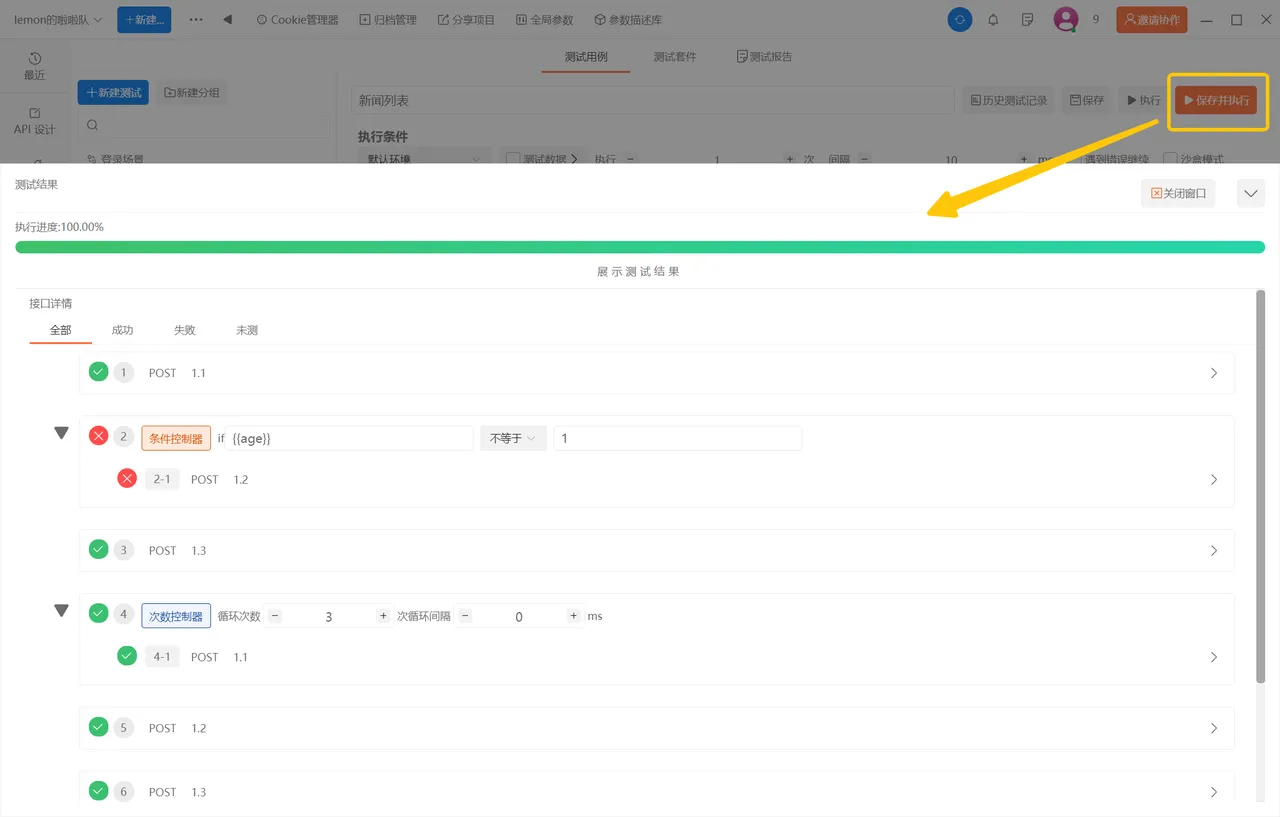The height and width of the screenshot is (817, 1280).
Task: Switch to the 测试用例 tab
Action: 586,57
